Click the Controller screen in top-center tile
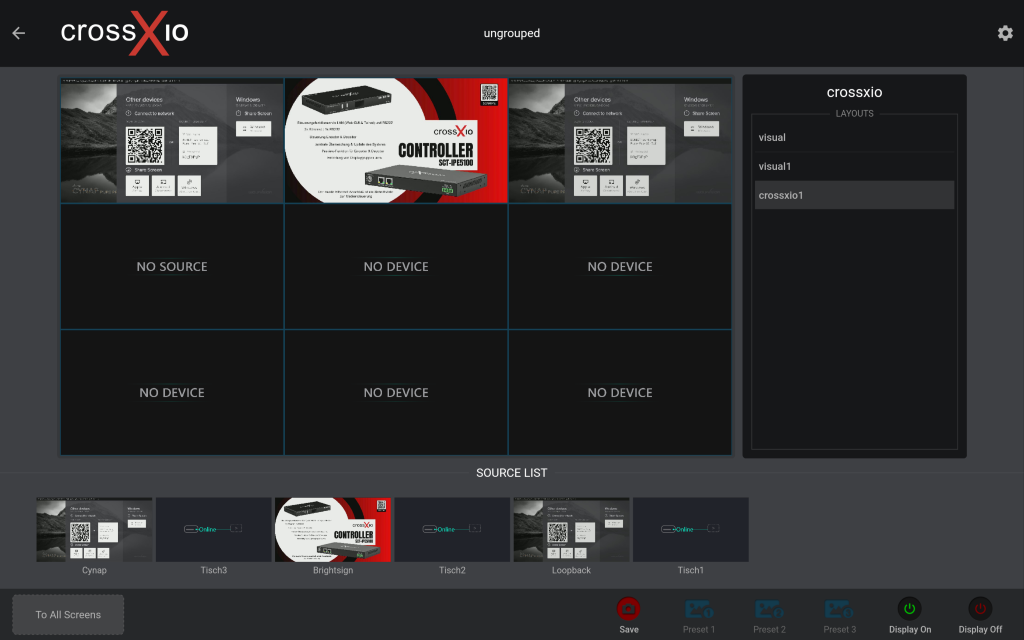Screen dimensions: 1024x640 pyautogui.click(x=396, y=141)
